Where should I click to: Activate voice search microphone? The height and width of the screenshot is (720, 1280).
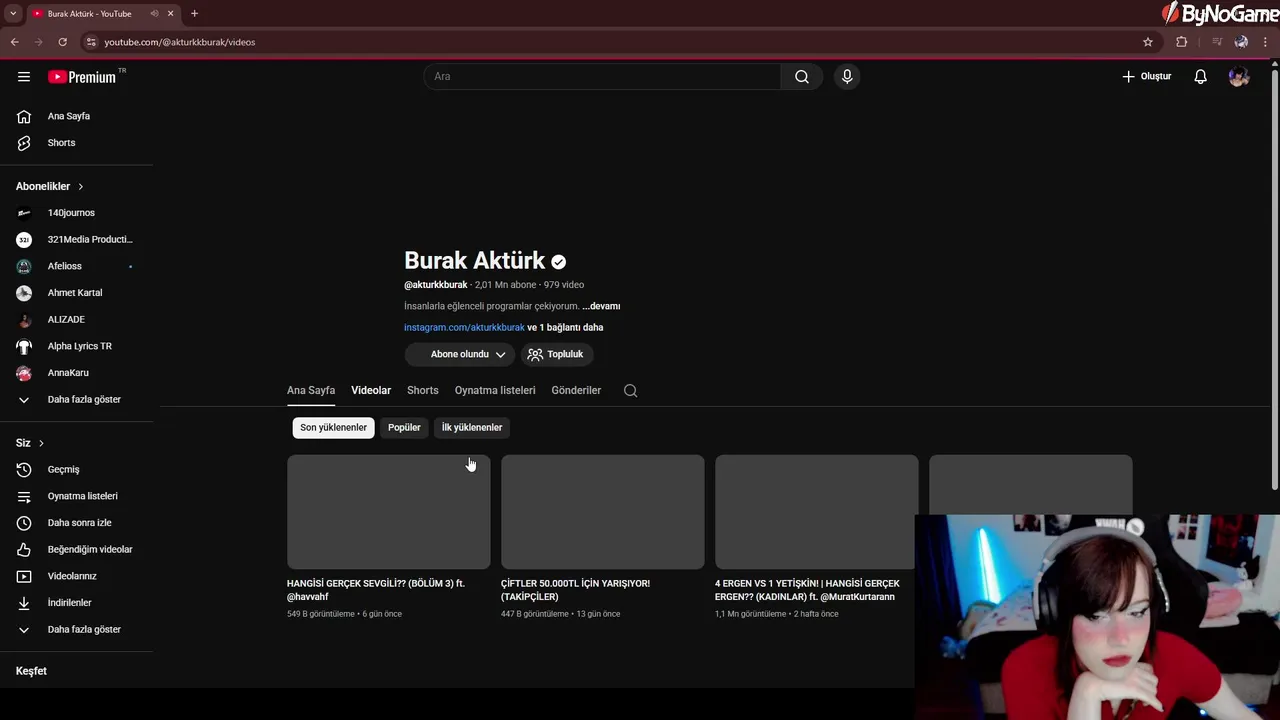coord(847,76)
